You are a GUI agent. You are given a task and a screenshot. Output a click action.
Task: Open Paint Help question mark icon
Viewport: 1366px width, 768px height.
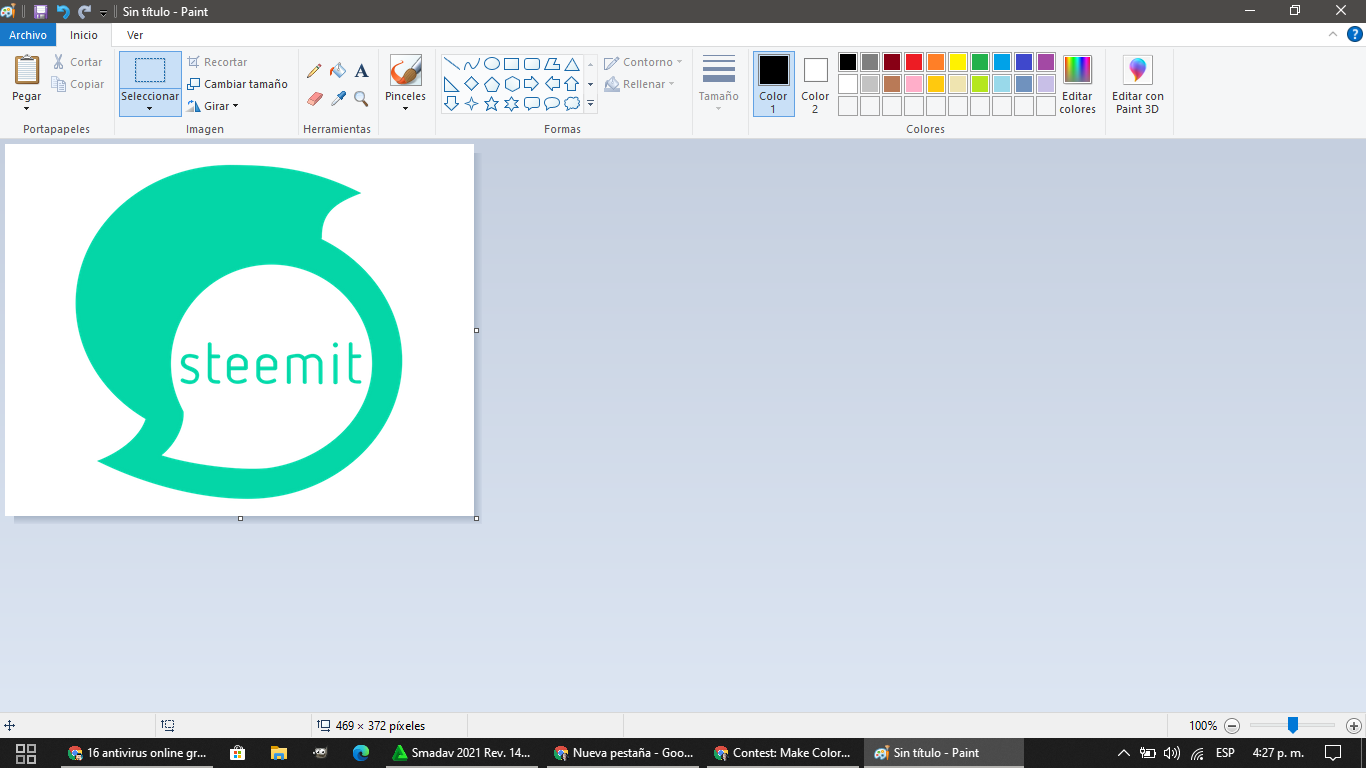coord(1355,35)
